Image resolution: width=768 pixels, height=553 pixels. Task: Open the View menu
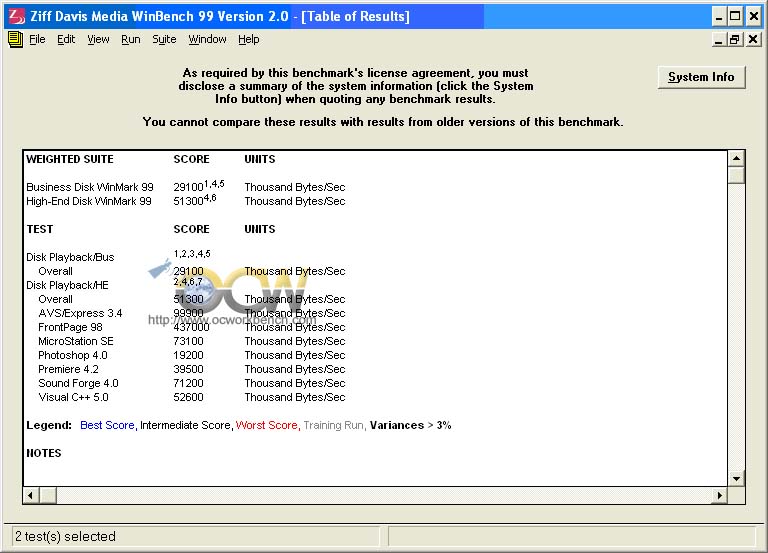[x=98, y=39]
